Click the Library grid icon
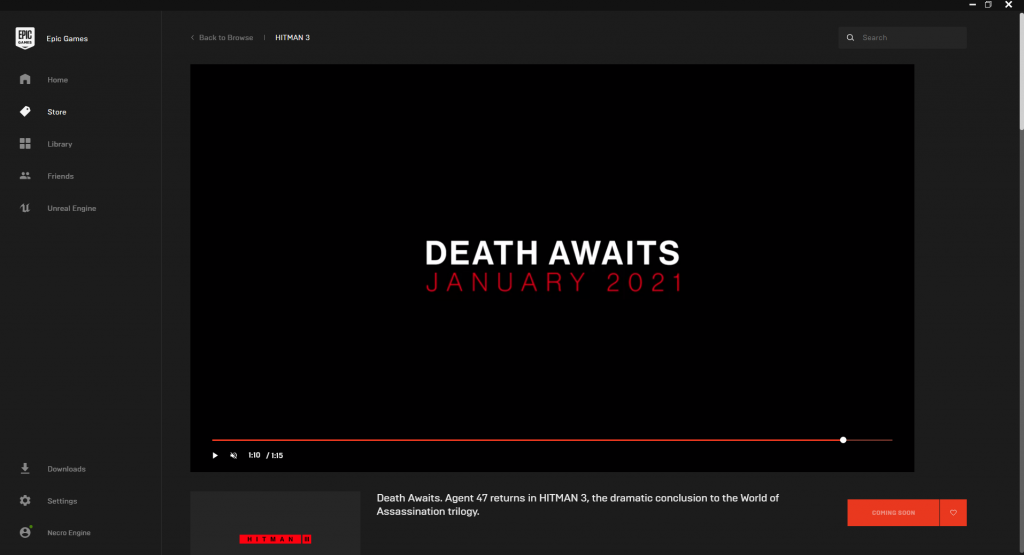1024x555 pixels. [25, 144]
